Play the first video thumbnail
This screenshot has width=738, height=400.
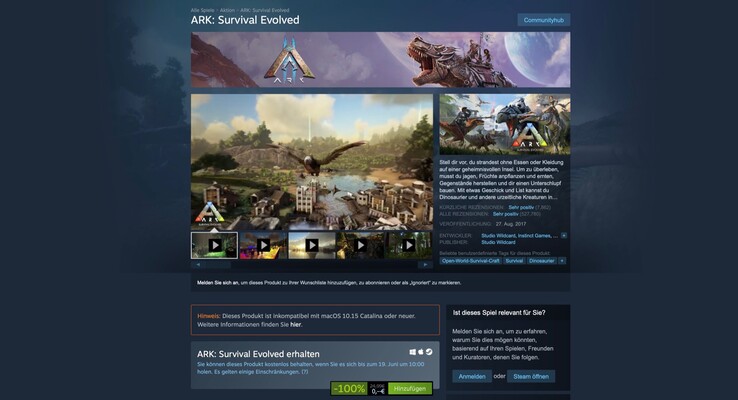(215, 245)
